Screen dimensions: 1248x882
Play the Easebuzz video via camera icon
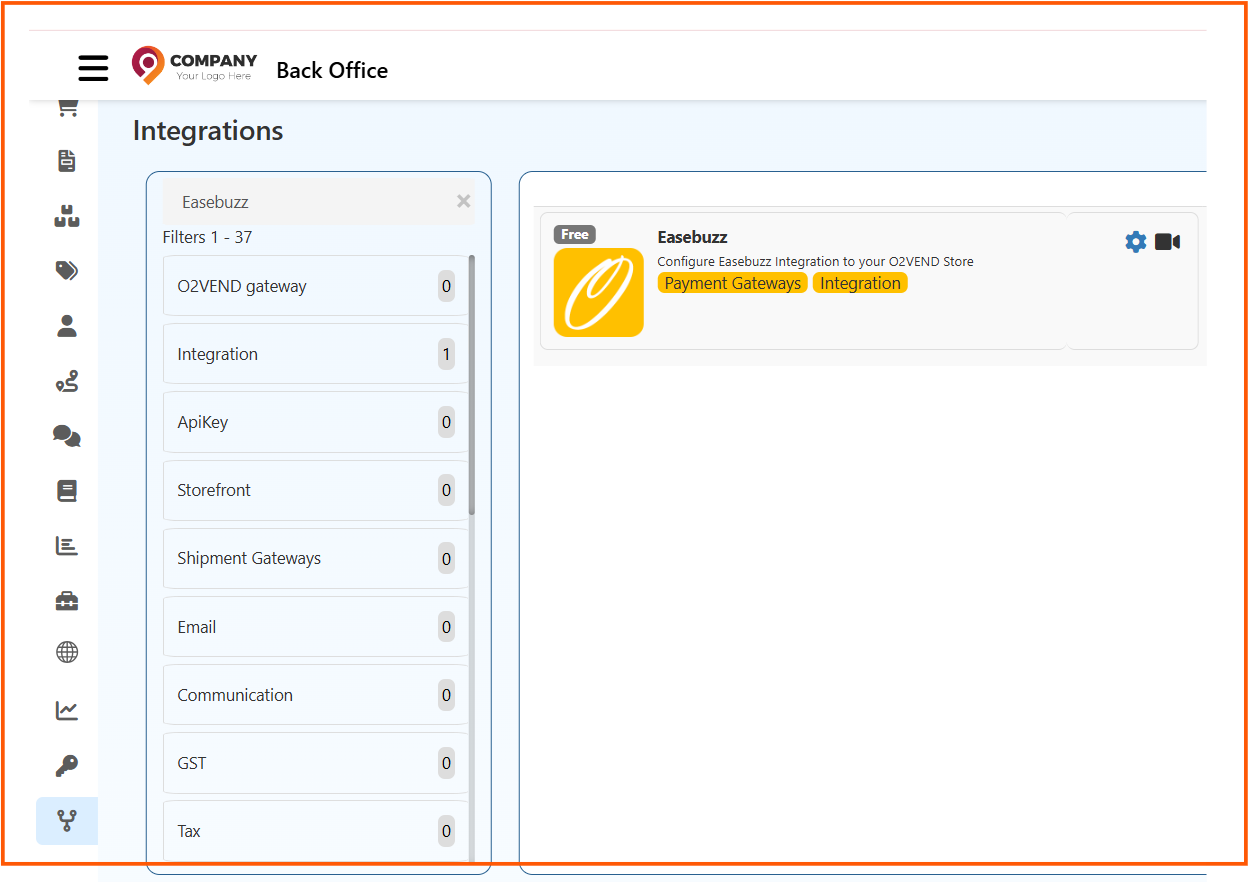point(1168,241)
